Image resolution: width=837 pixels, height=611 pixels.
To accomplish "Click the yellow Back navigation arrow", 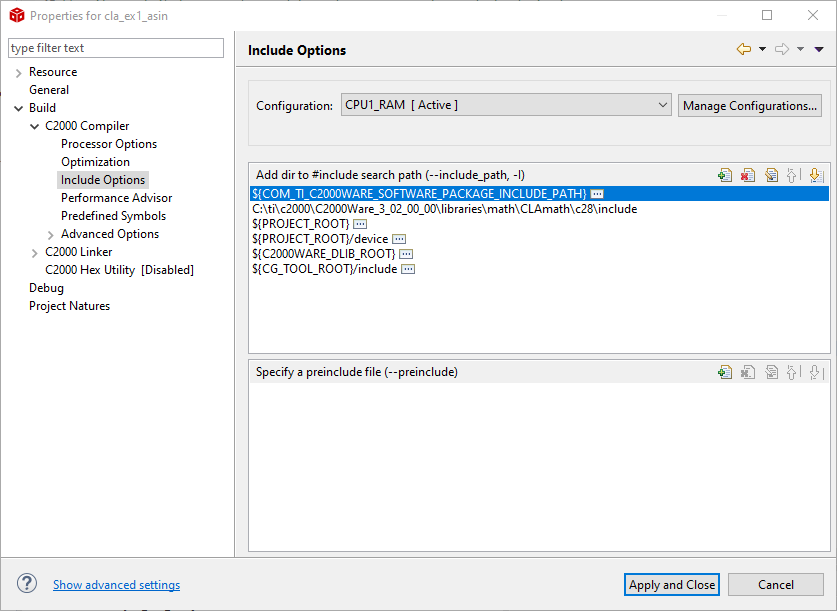I will coord(743,49).
